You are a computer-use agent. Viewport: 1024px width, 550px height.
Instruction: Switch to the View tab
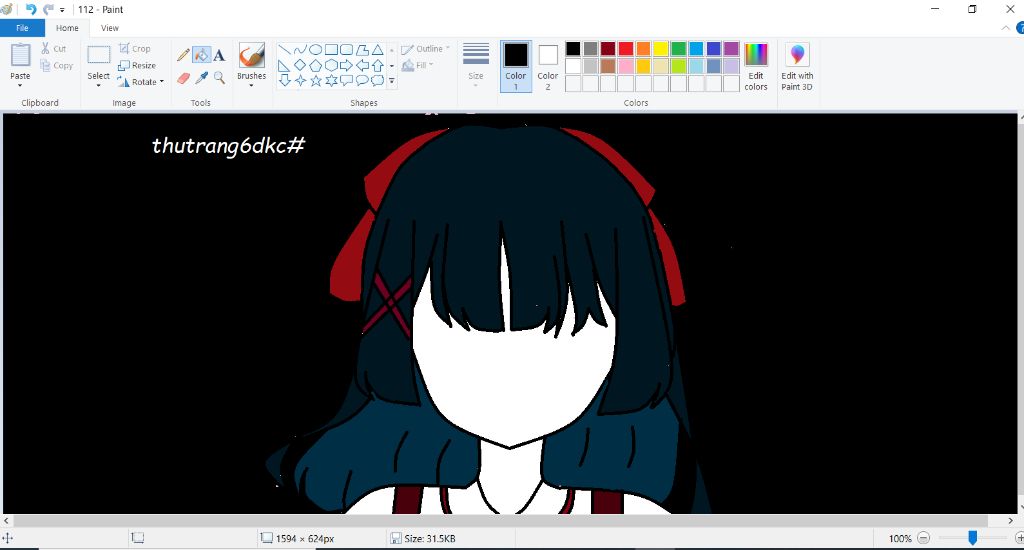tap(110, 28)
